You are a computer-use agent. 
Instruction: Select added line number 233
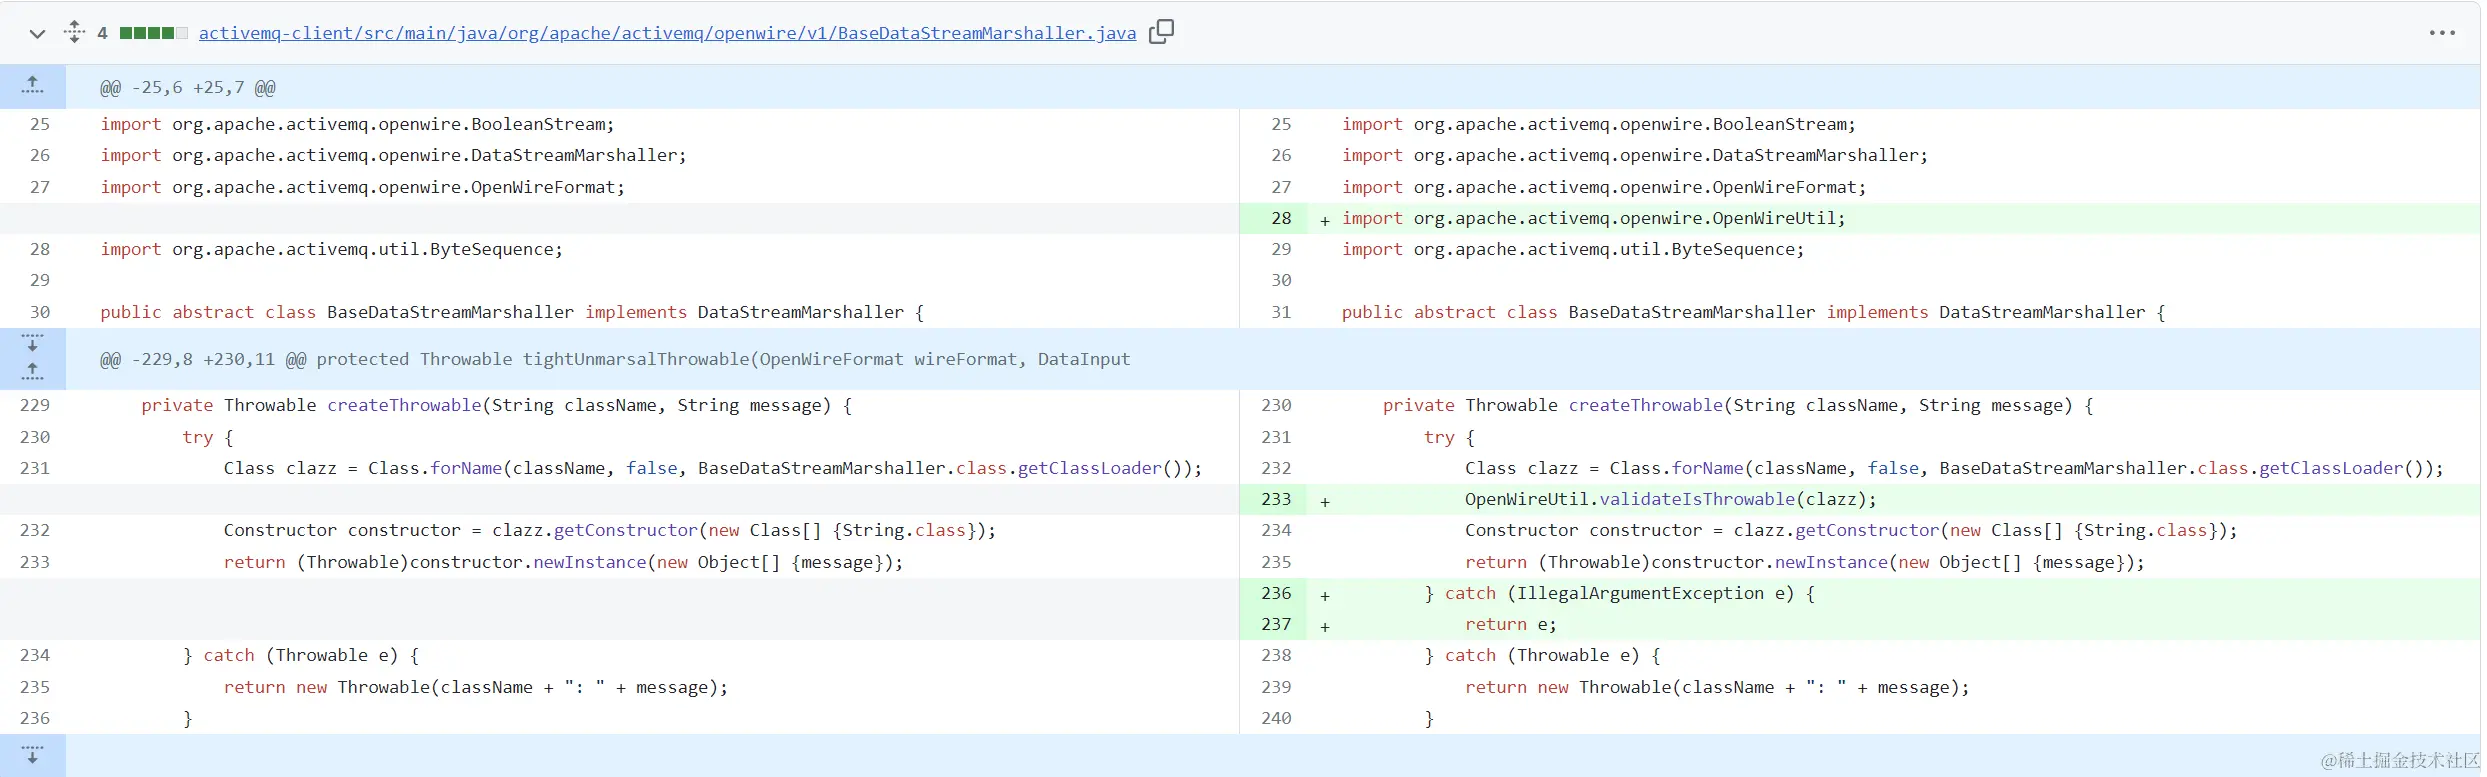[1276, 499]
